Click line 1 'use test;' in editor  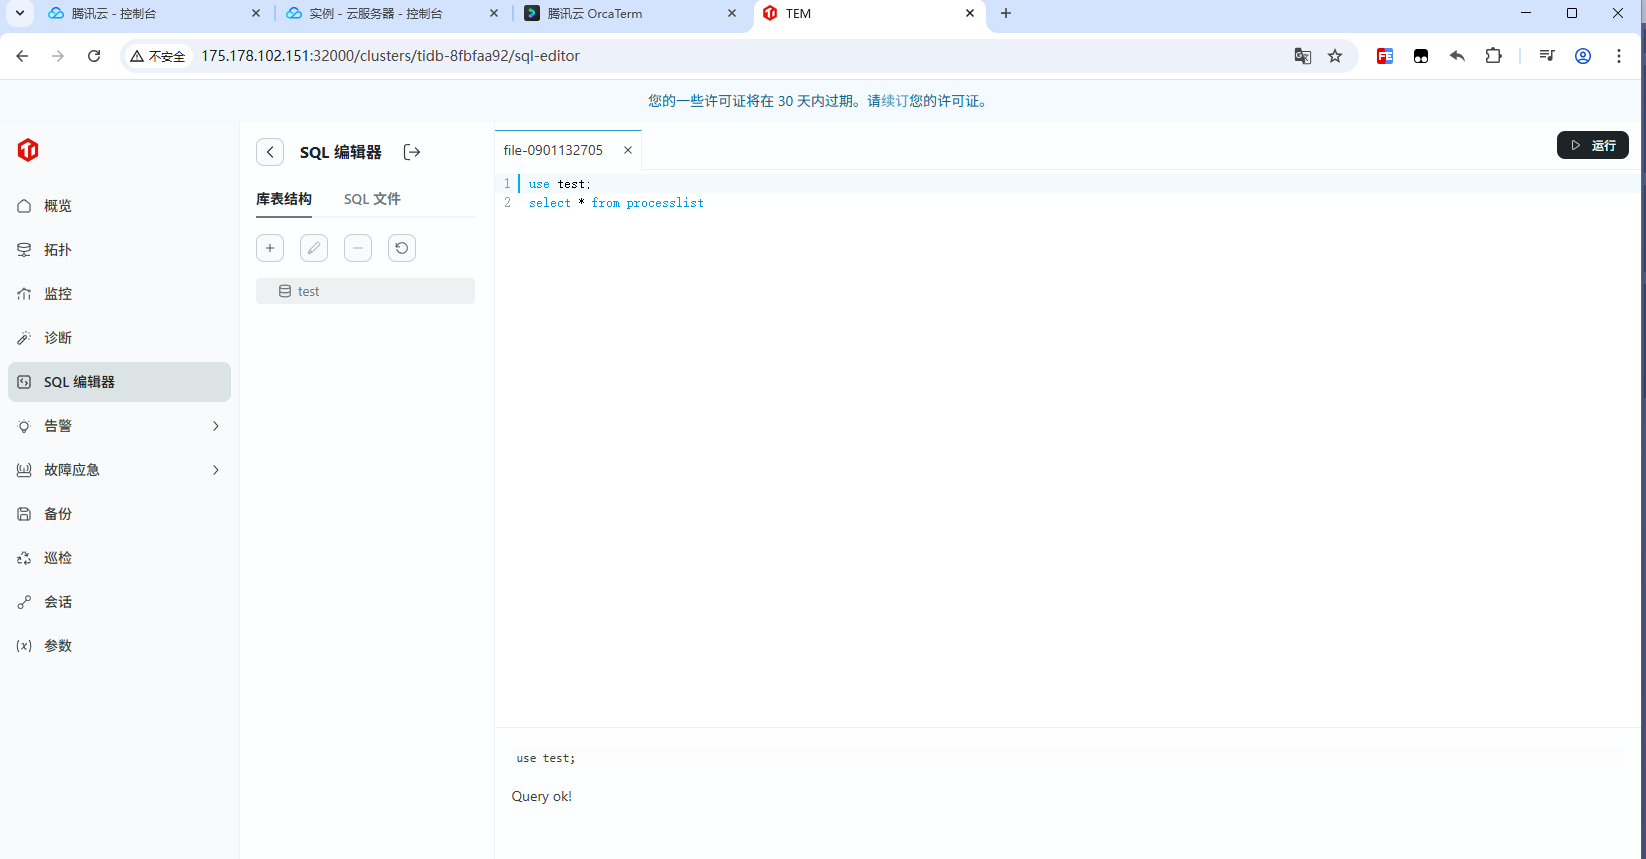pos(560,184)
